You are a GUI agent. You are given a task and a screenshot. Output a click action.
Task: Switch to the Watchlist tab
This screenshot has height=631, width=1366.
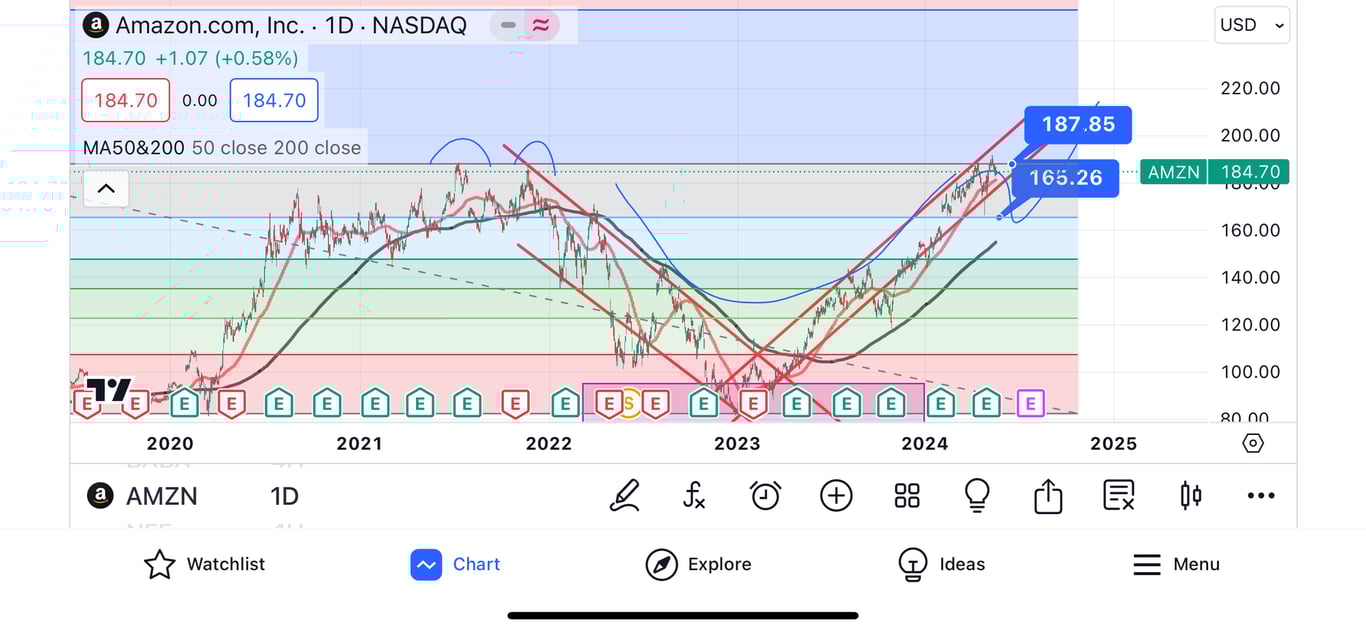[205, 564]
